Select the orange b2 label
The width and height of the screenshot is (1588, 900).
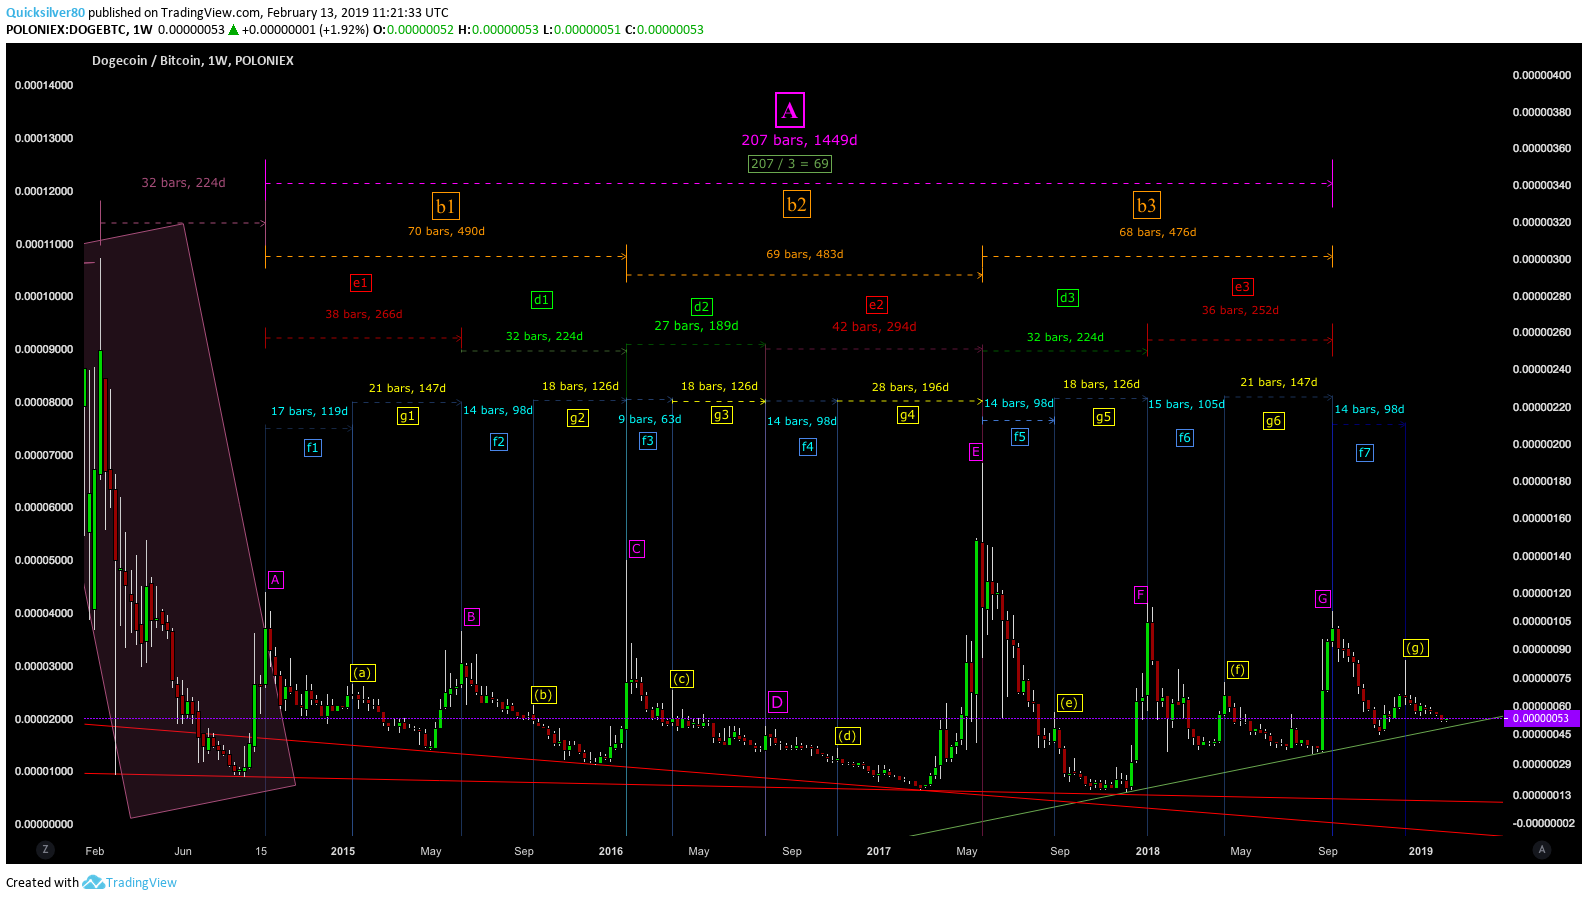pyautogui.click(x=796, y=204)
